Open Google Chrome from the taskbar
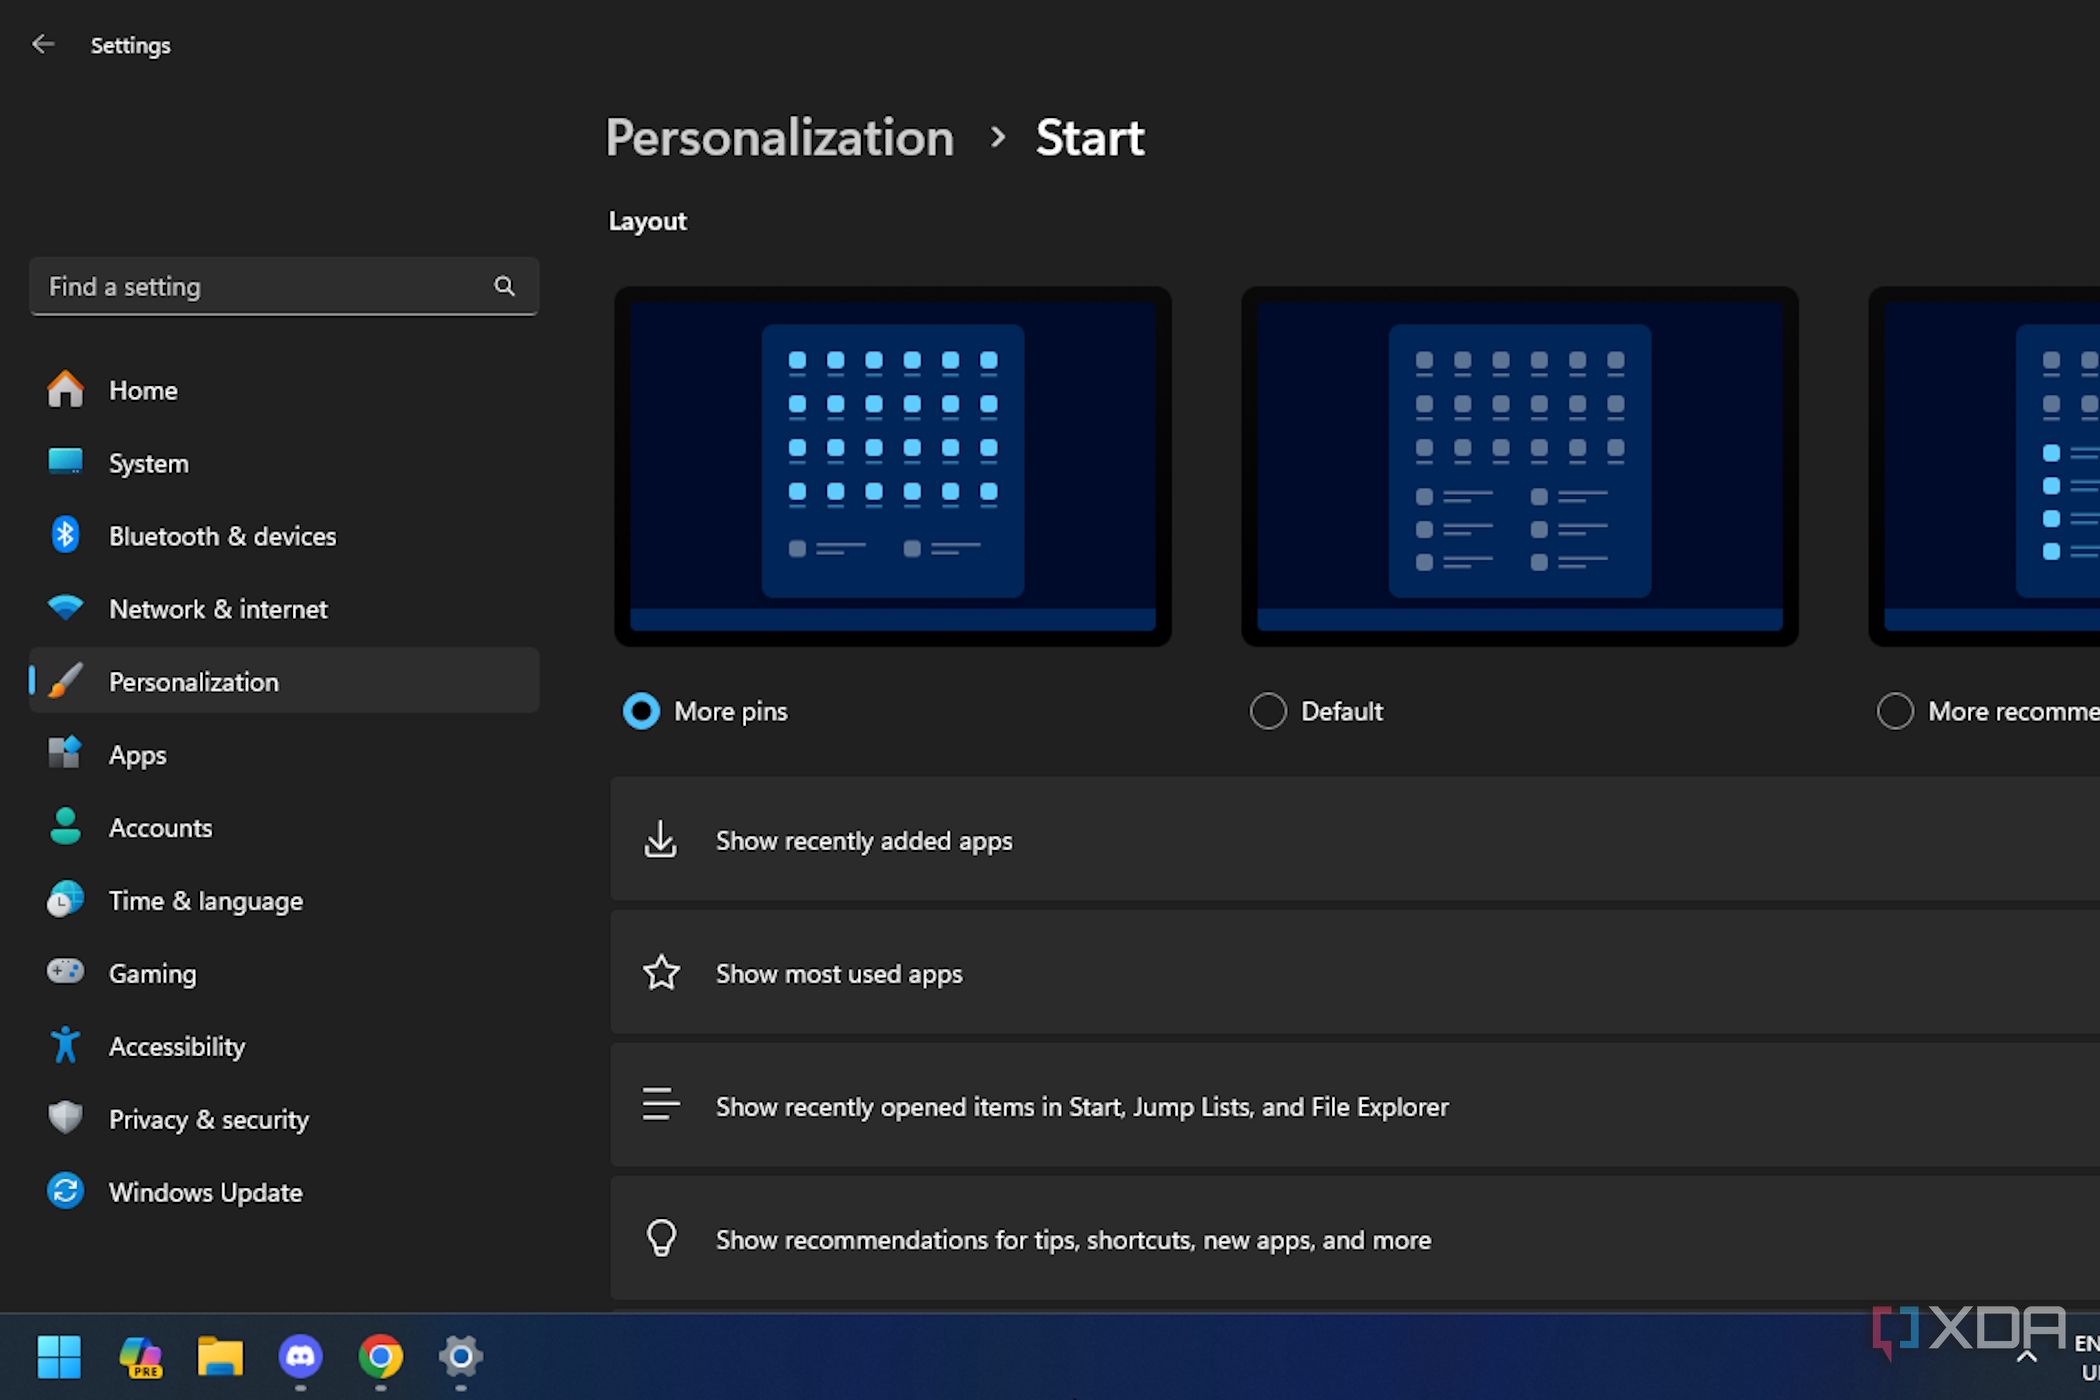Screen dimensions: 2100x1400 tap(381, 1356)
